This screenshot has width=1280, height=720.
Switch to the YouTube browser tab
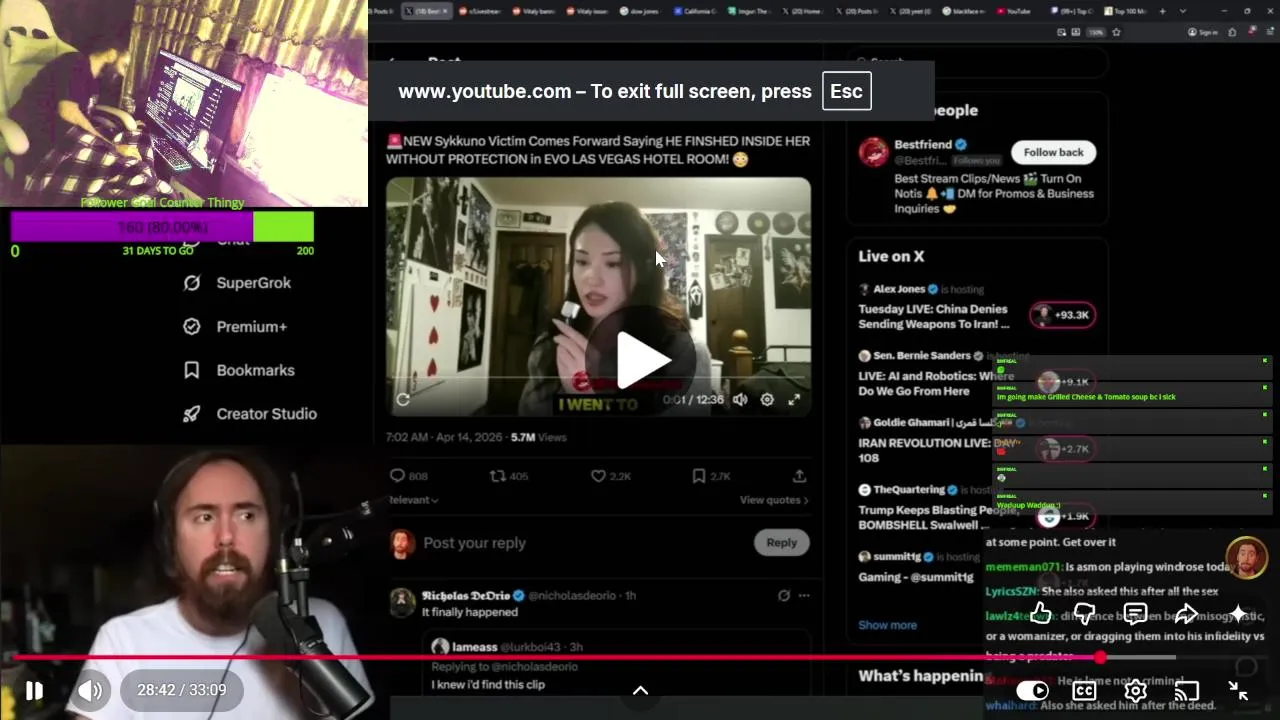click(1013, 11)
